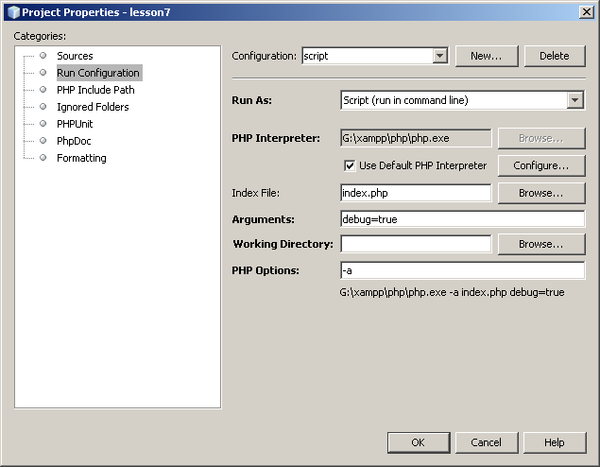Open the PHPUnit category
Image resolution: width=600 pixels, height=467 pixels.
(78, 124)
